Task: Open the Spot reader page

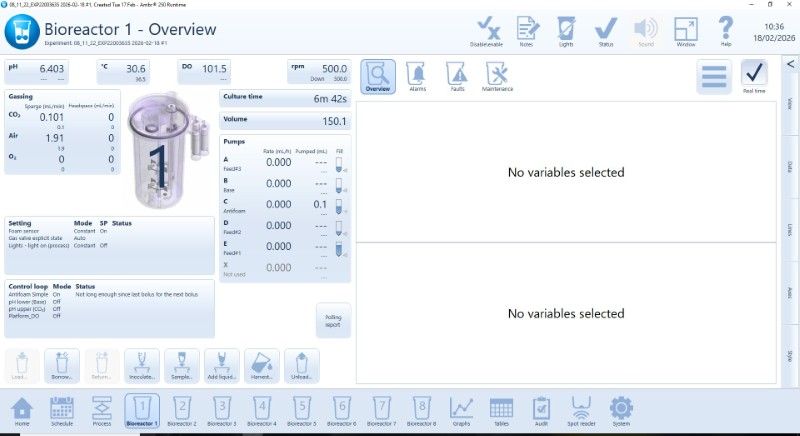Action: (x=581, y=410)
